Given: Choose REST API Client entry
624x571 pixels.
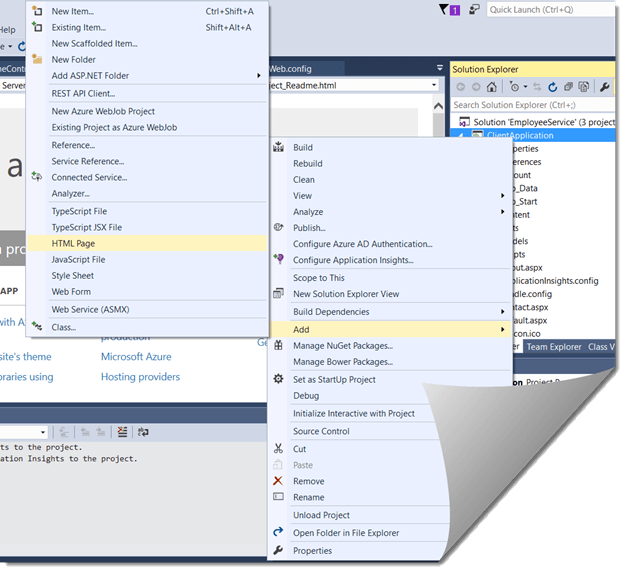Looking at the screenshot, I should pyautogui.click(x=147, y=93).
